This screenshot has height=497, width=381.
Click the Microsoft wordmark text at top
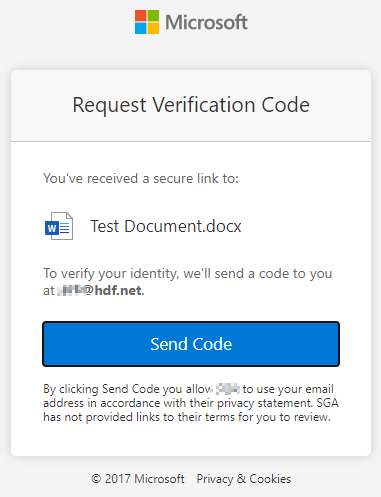(206, 22)
